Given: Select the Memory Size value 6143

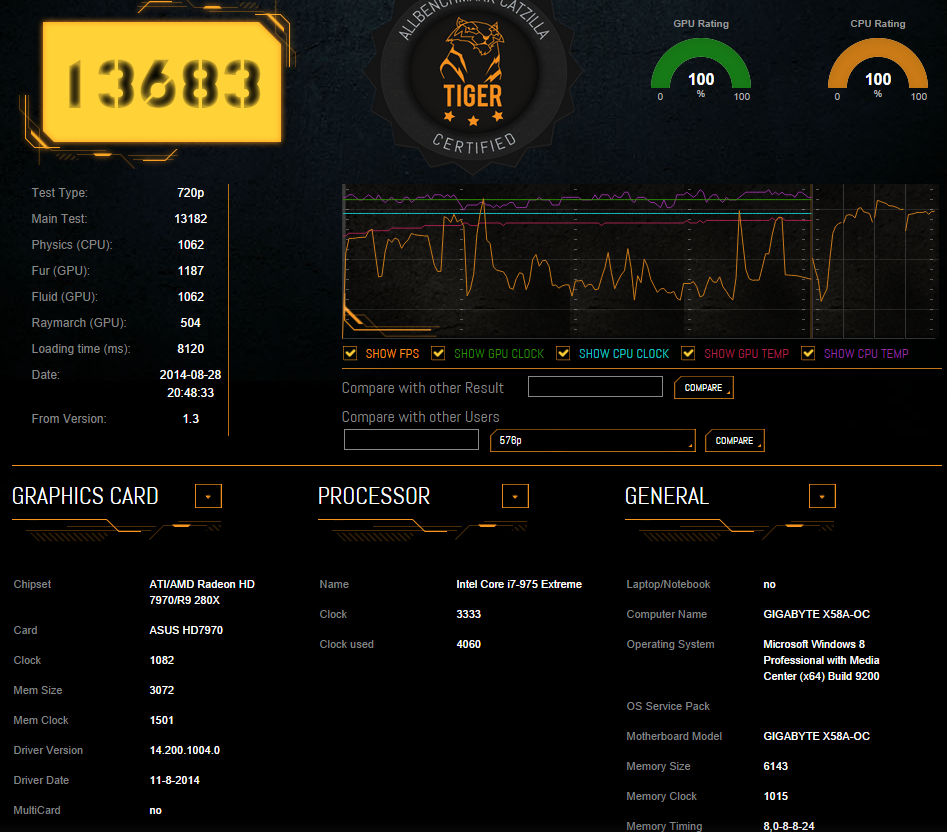Looking at the screenshot, I should coord(775,766).
